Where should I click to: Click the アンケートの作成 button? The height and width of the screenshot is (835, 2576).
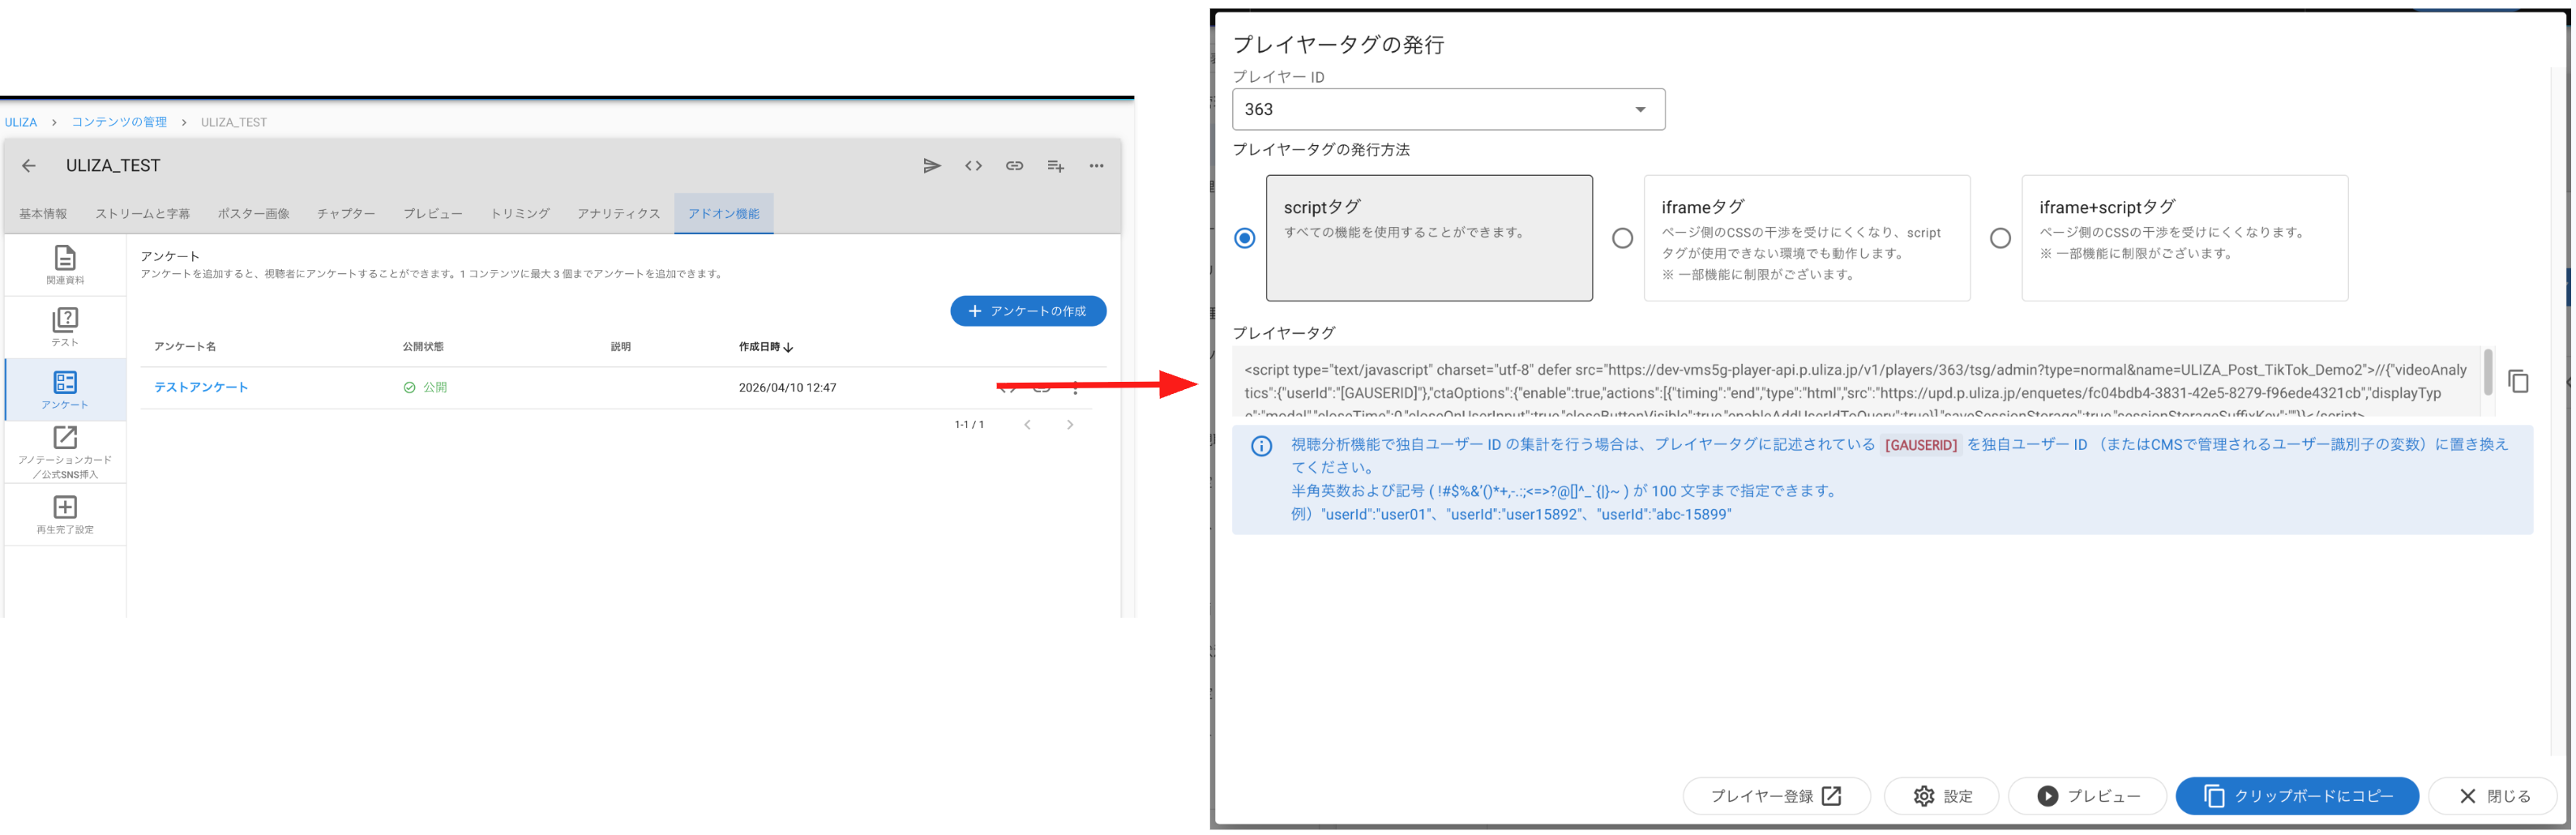point(1027,311)
